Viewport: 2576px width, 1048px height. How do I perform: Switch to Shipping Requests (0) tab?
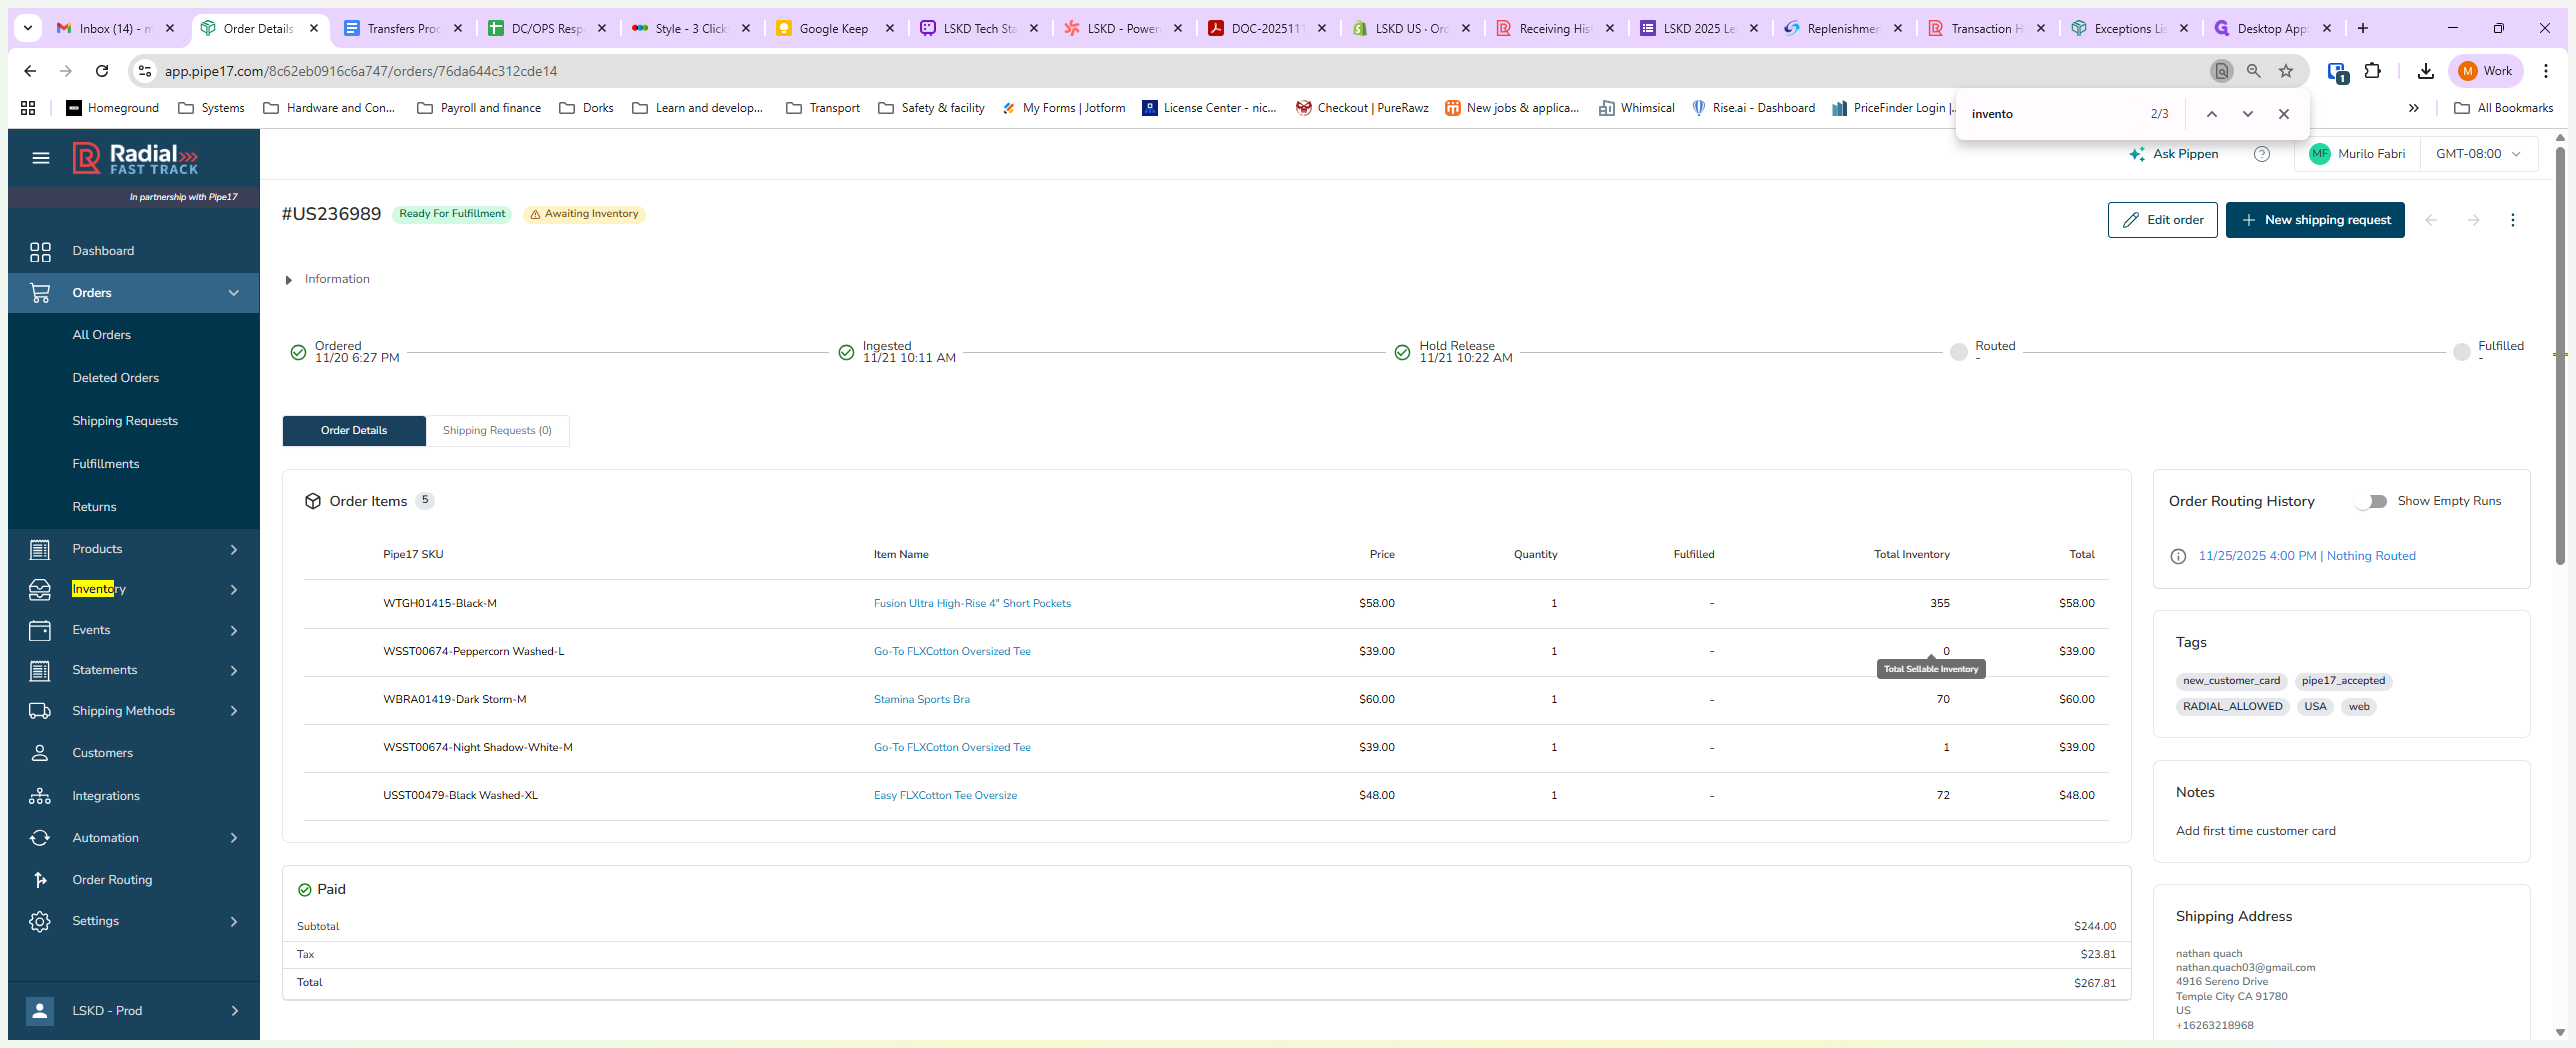497,431
